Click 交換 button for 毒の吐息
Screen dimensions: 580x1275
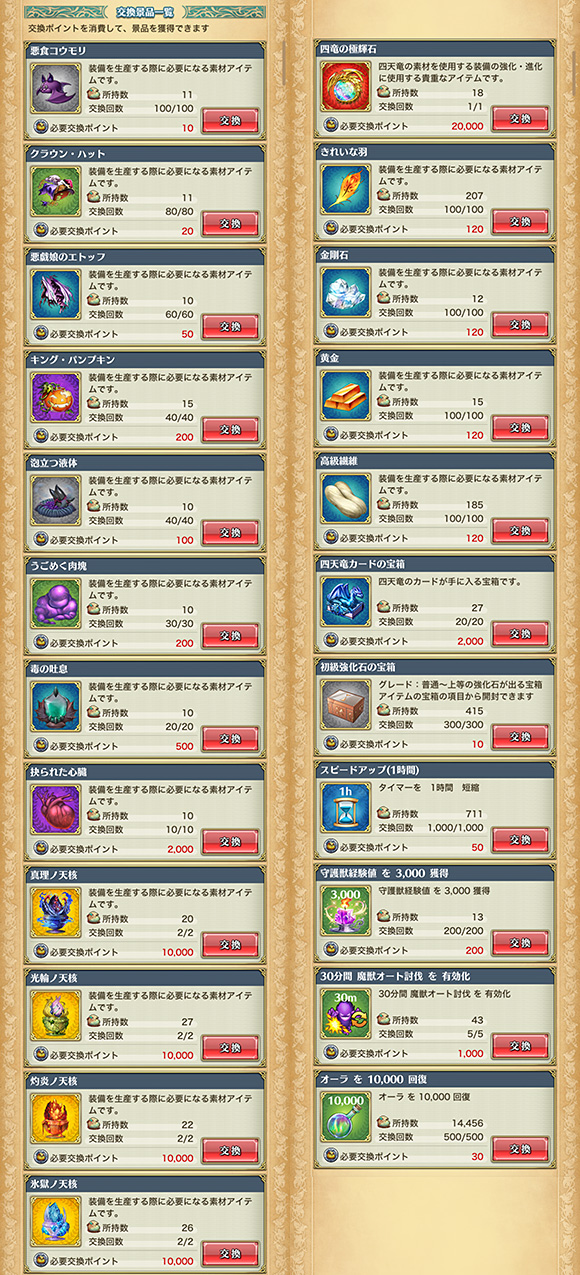pyautogui.click(x=230, y=739)
